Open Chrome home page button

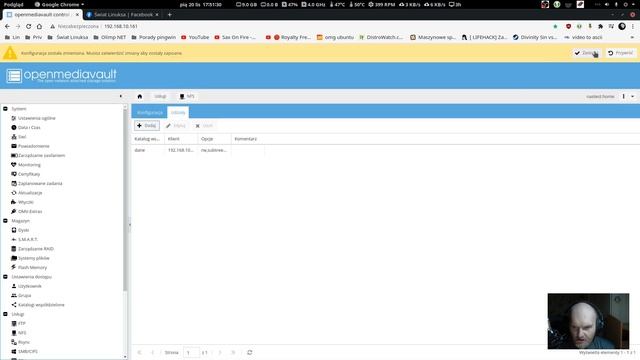39,26
